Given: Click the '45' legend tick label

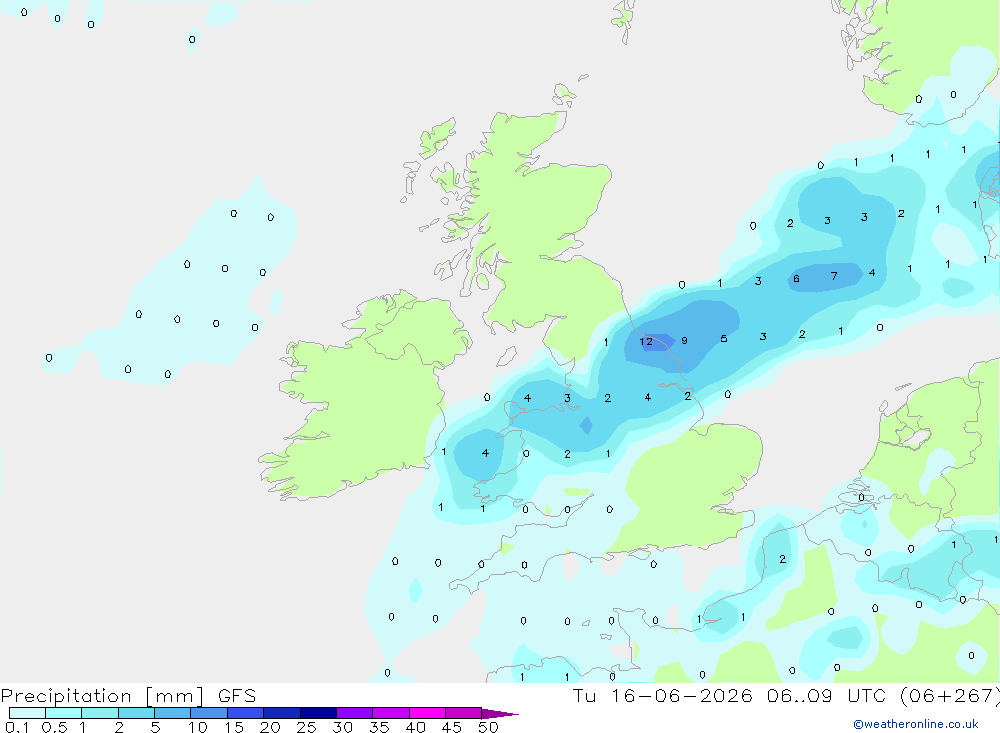Looking at the screenshot, I should 452,727.
